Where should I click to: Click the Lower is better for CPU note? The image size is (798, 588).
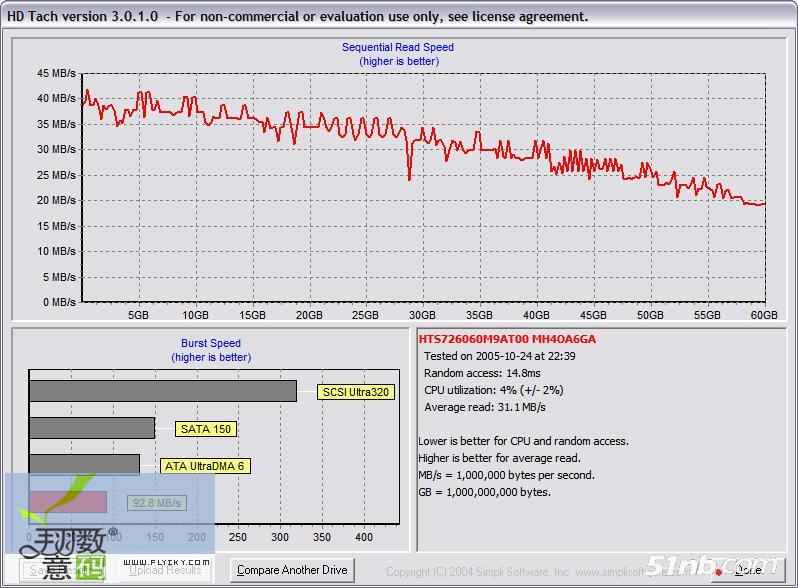[523, 441]
